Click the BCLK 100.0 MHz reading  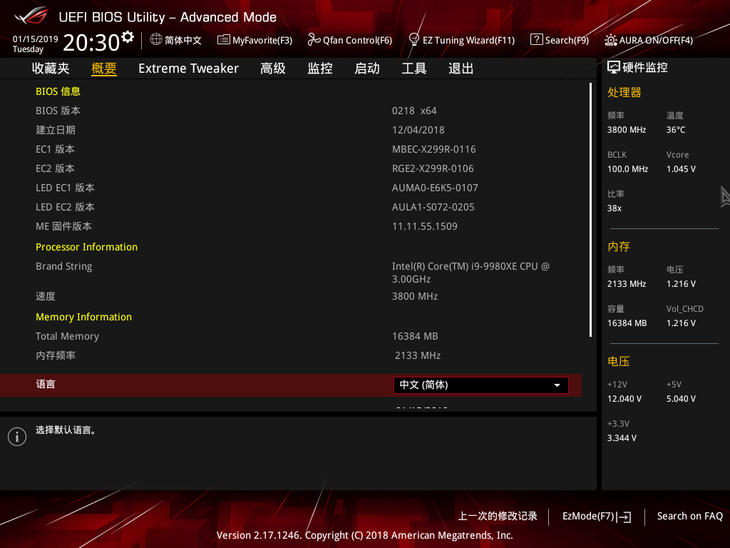point(628,169)
